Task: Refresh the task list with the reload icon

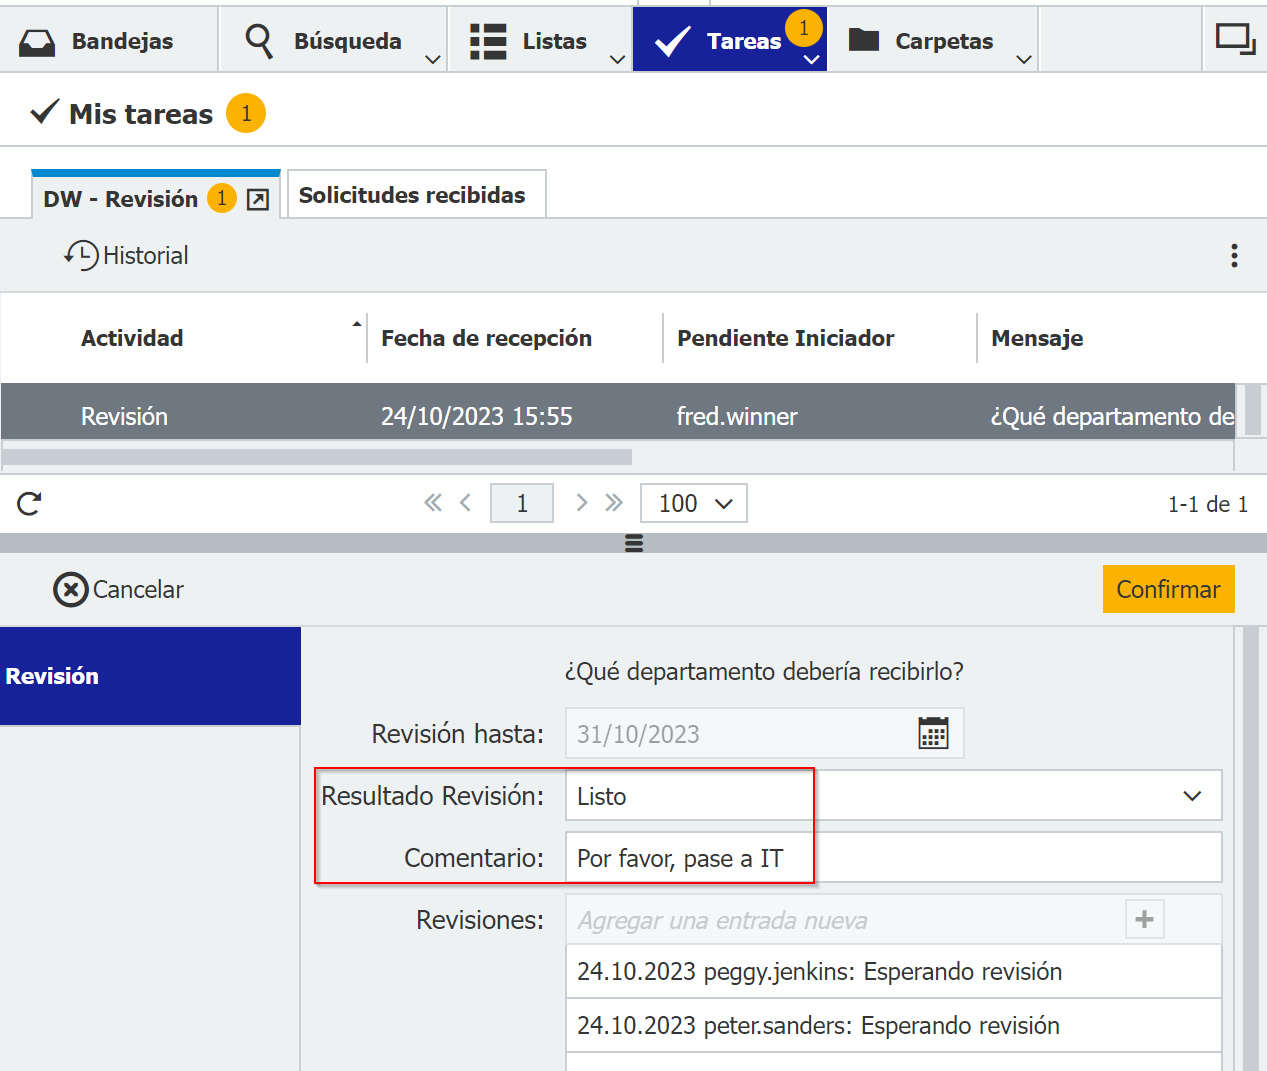Action: tap(28, 503)
